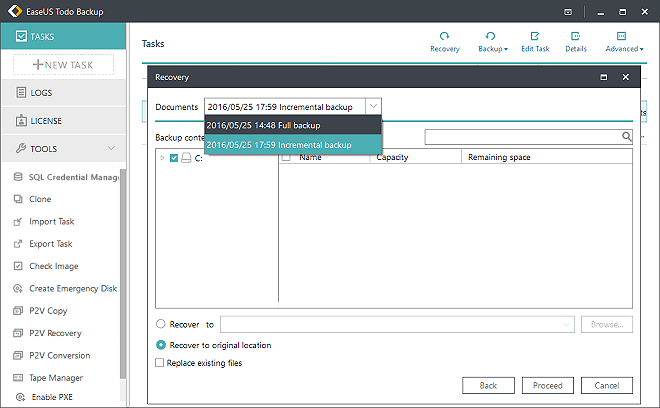
Task: Collapse the backup version dropdown arrow
Action: click(372, 106)
